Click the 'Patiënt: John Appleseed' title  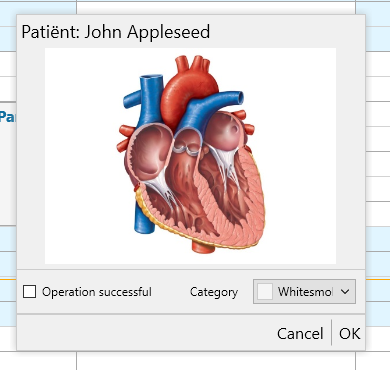(x=116, y=32)
